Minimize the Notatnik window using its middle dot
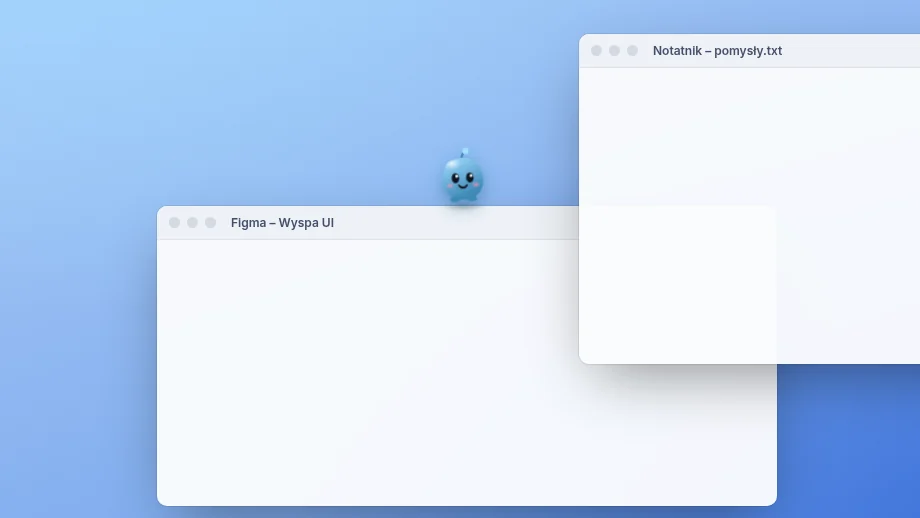Image resolution: width=920 pixels, height=518 pixels. pyautogui.click(x=614, y=51)
